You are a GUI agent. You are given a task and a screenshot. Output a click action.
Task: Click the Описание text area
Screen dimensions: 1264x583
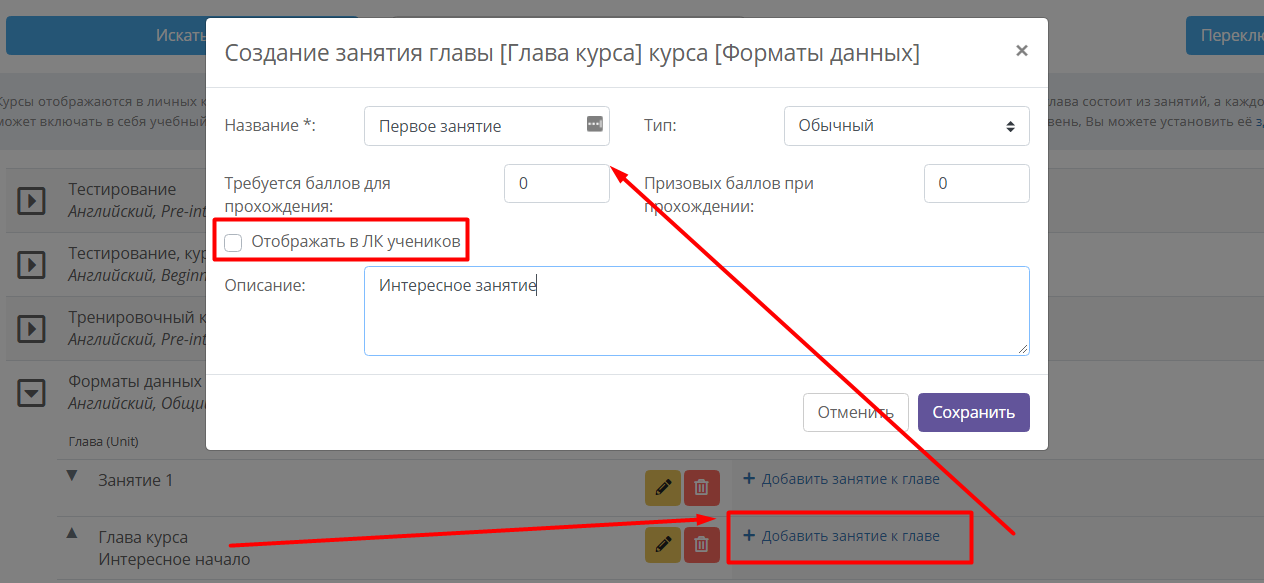tap(697, 310)
